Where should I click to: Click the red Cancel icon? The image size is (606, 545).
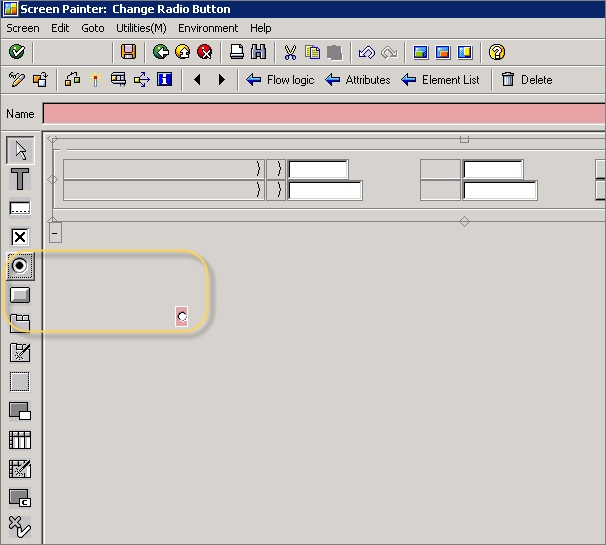204,51
